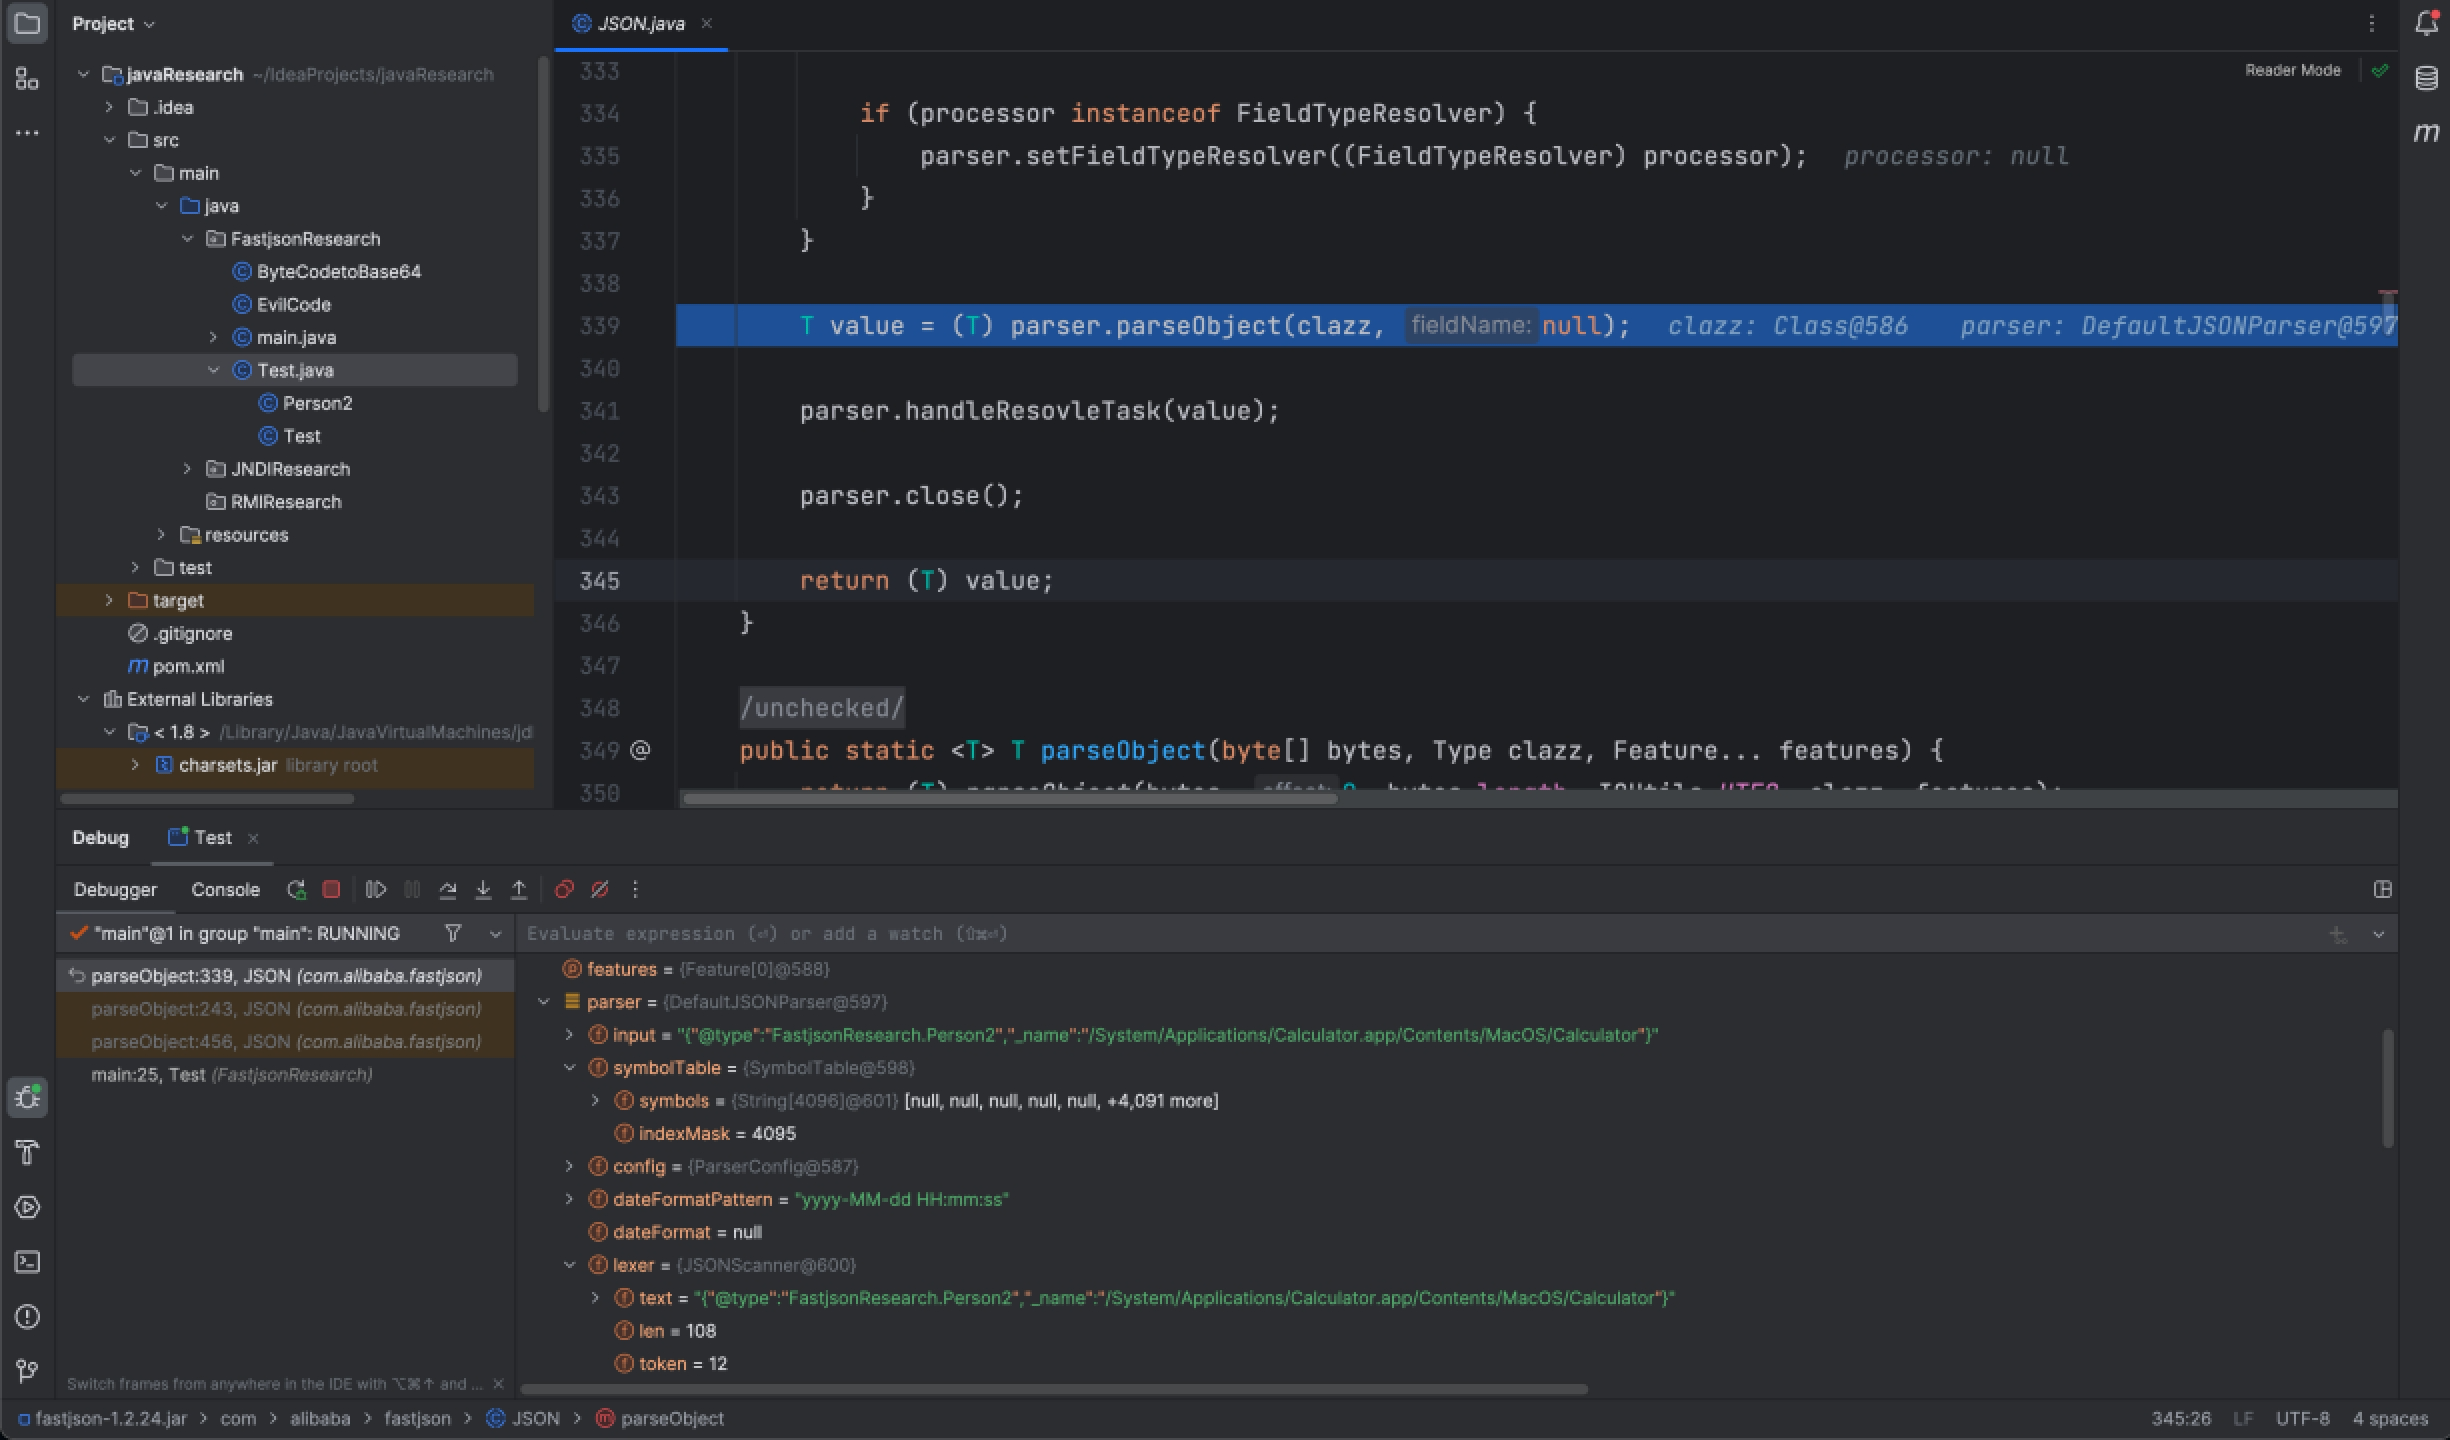
Task: Click the 345:26 caret position indicator
Action: pos(2181,1418)
